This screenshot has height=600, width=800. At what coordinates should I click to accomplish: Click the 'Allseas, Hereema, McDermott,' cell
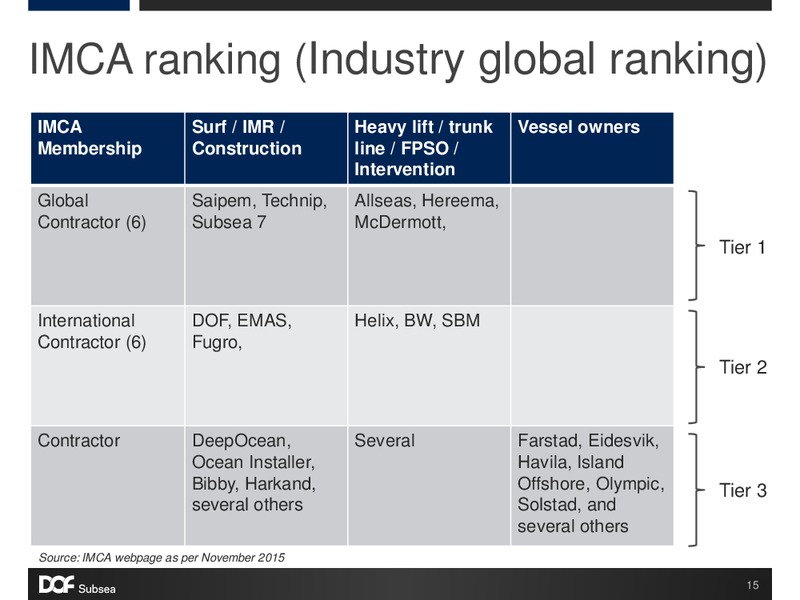point(429,245)
